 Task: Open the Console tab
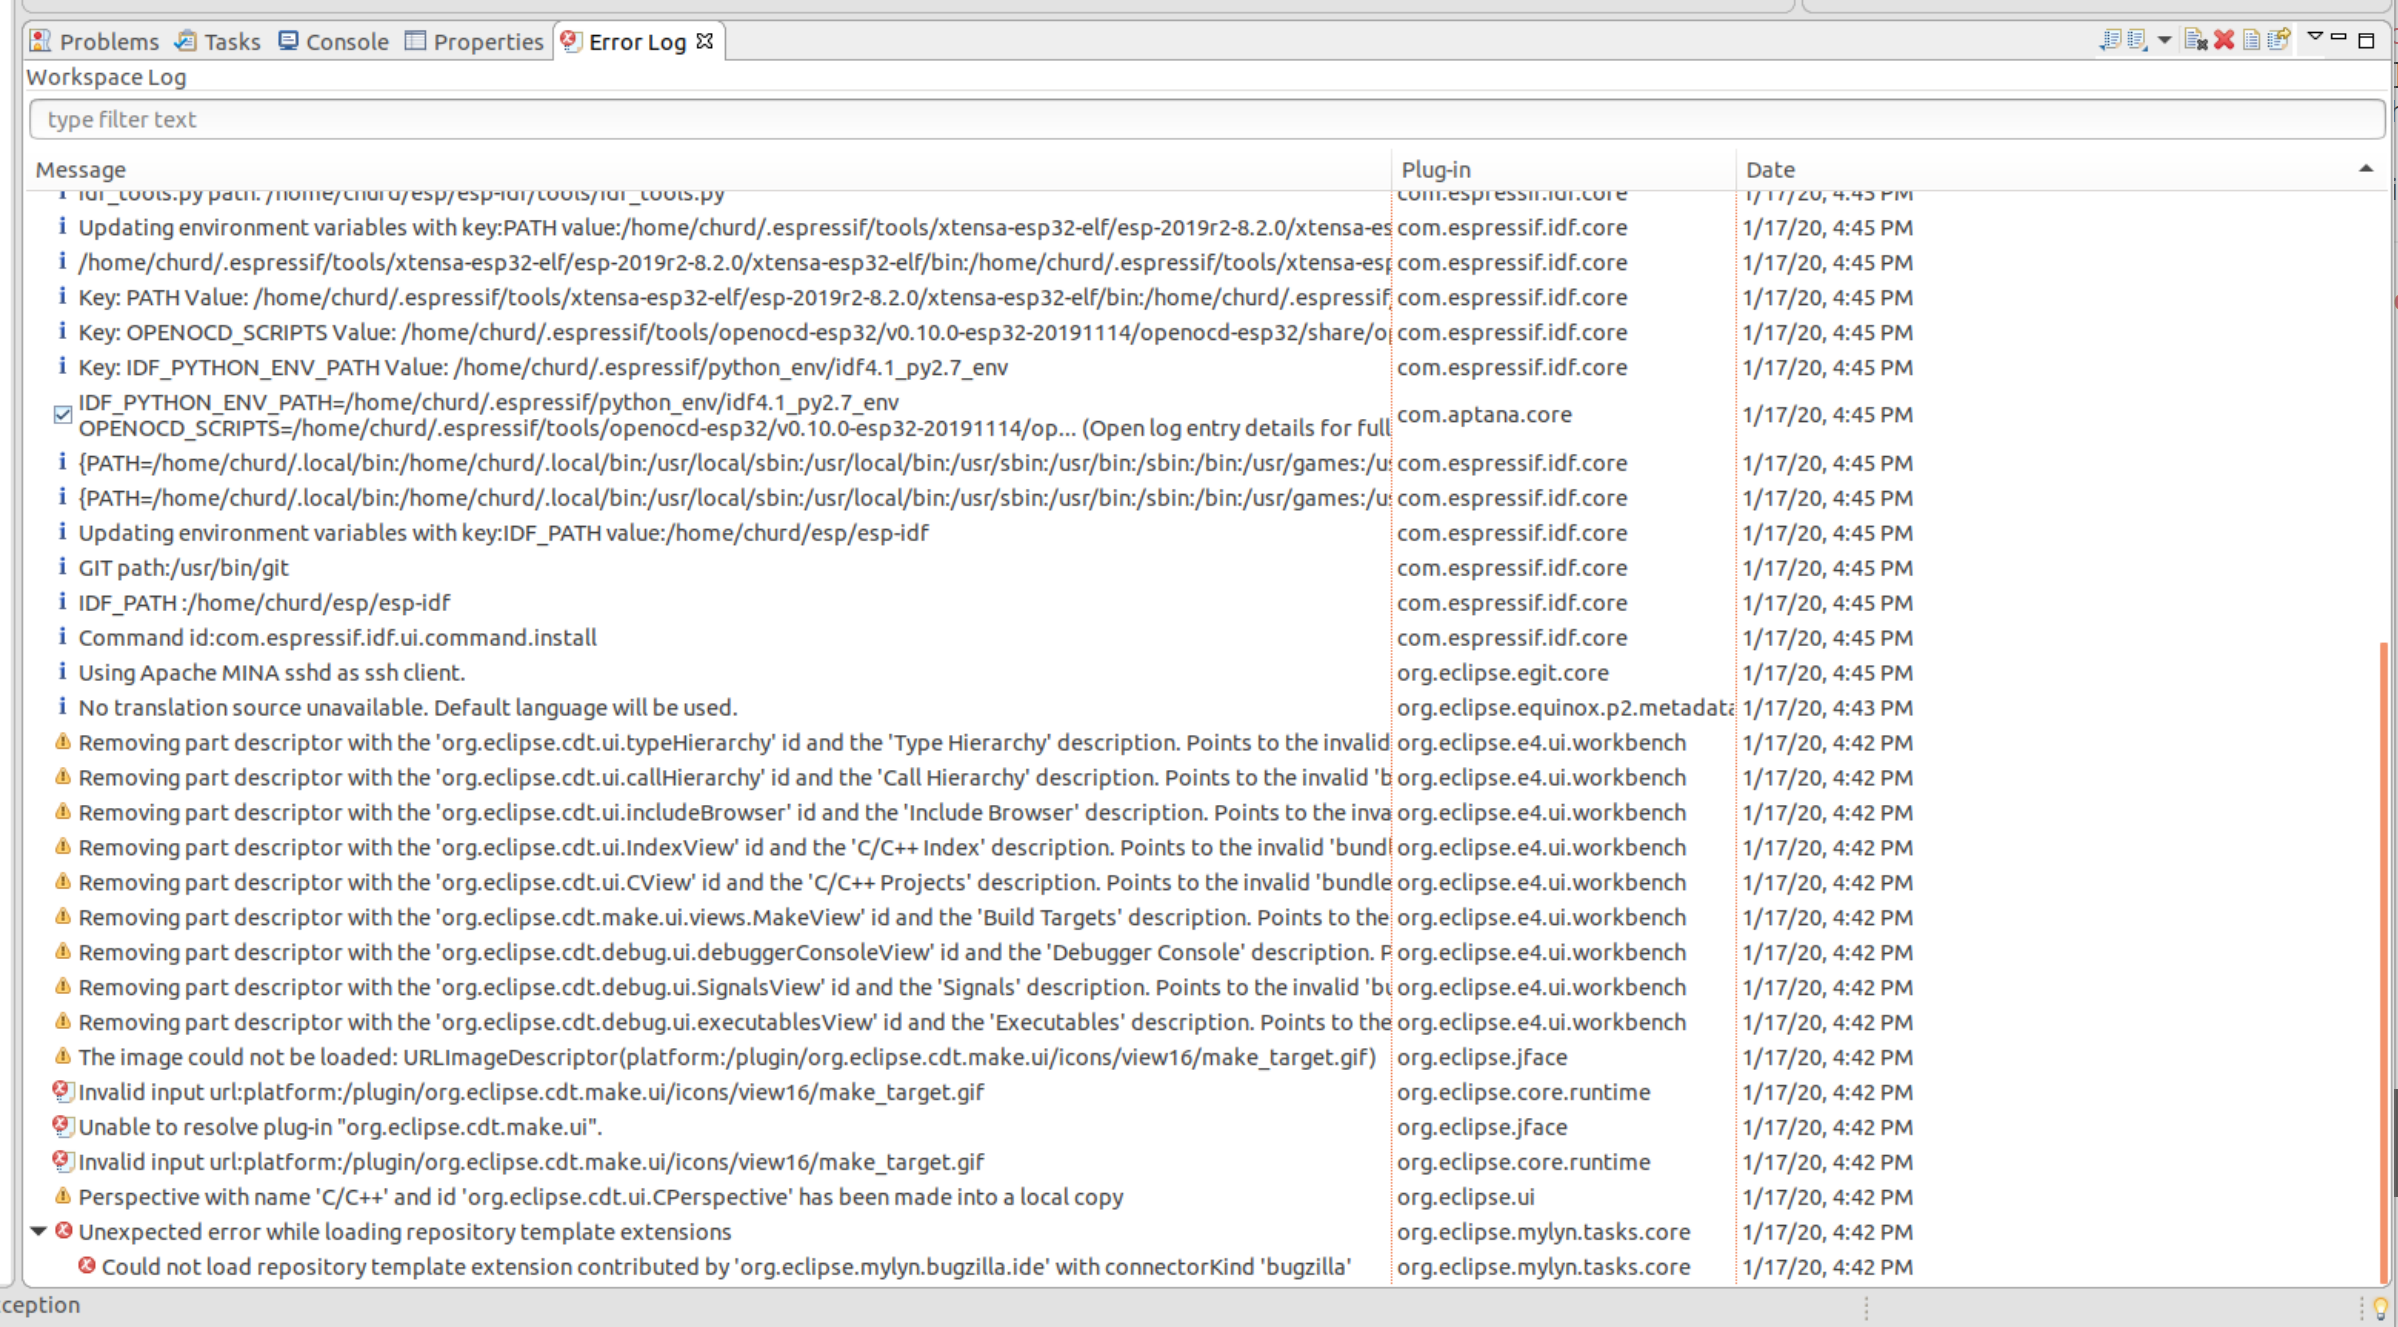tap(333, 41)
